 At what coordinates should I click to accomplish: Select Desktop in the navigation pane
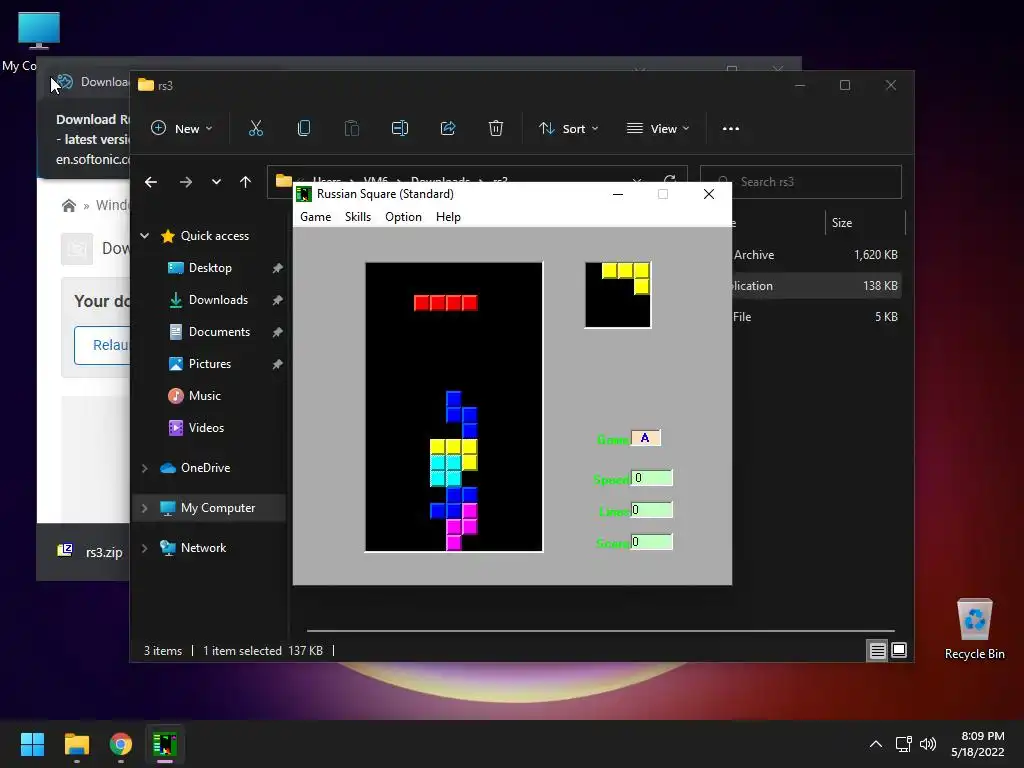(210, 268)
